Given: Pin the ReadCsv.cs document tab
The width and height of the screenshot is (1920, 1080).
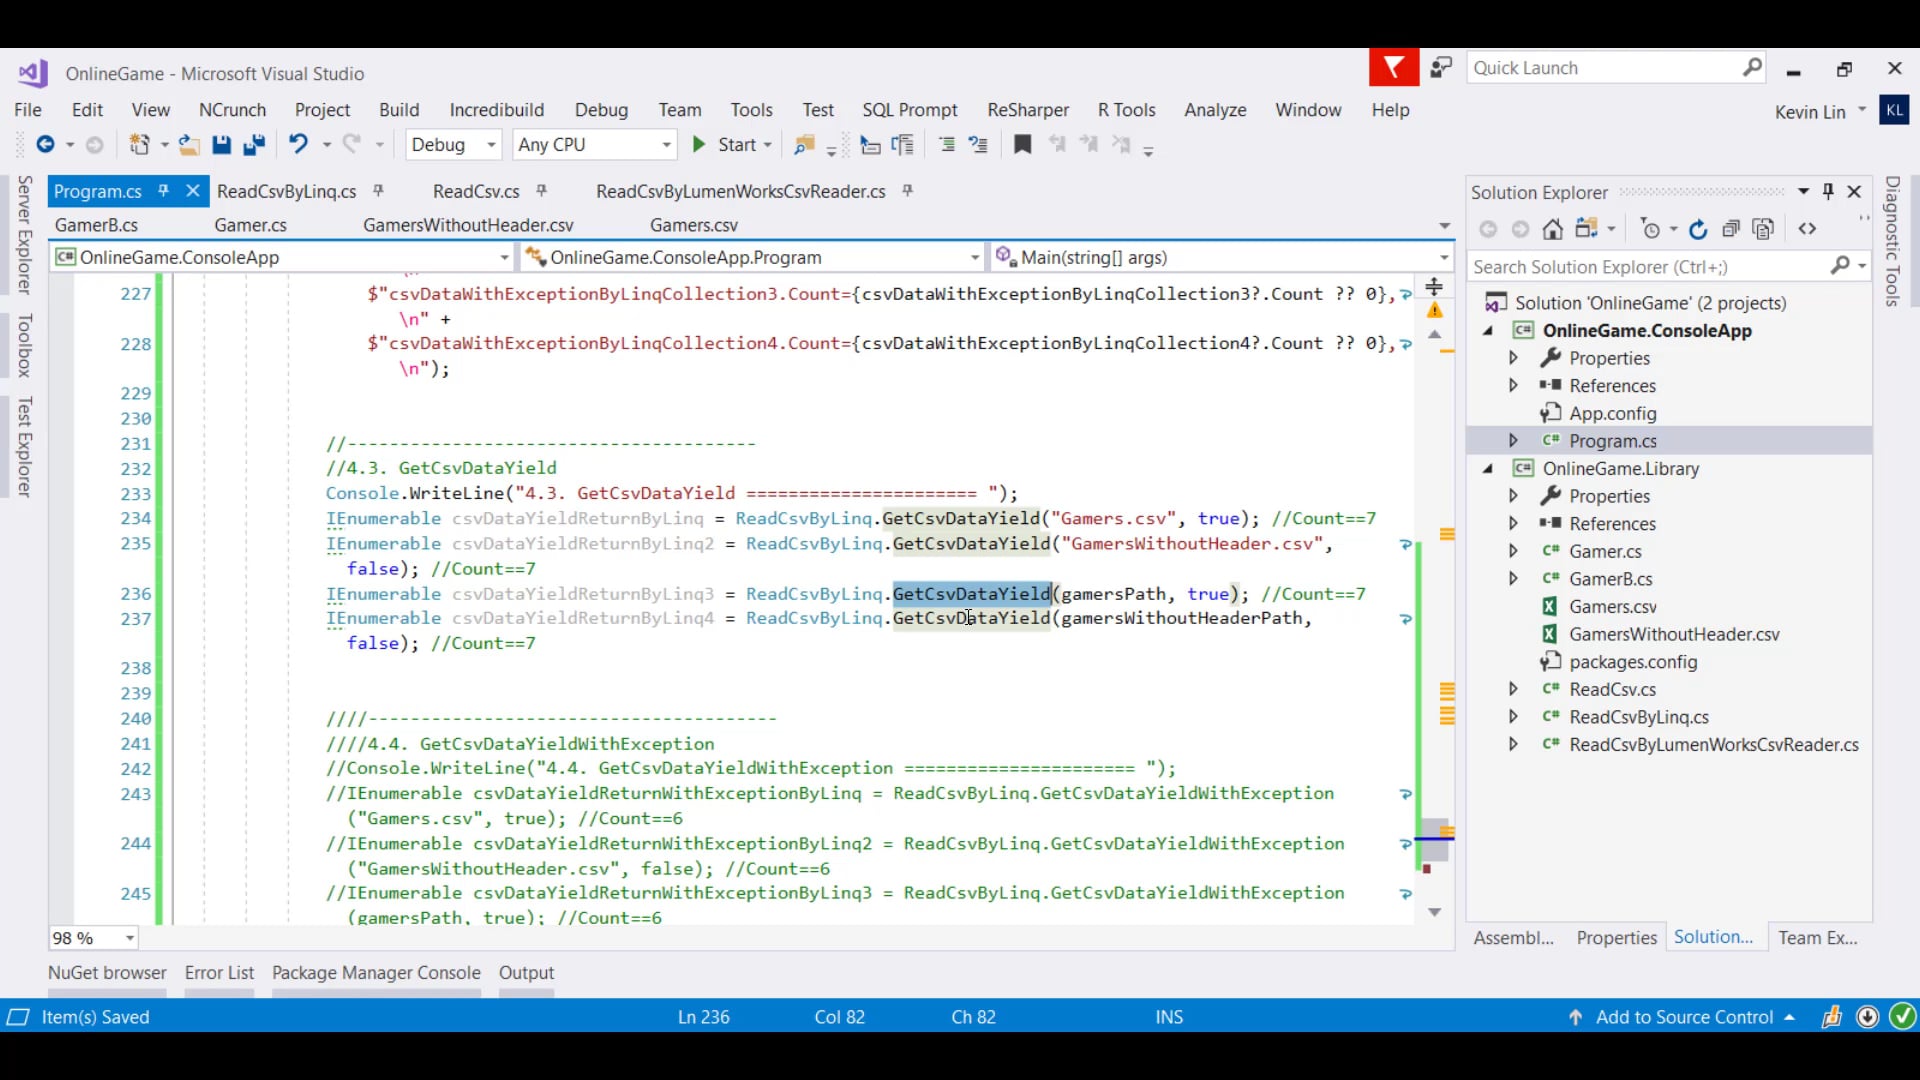Looking at the screenshot, I should point(541,191).
